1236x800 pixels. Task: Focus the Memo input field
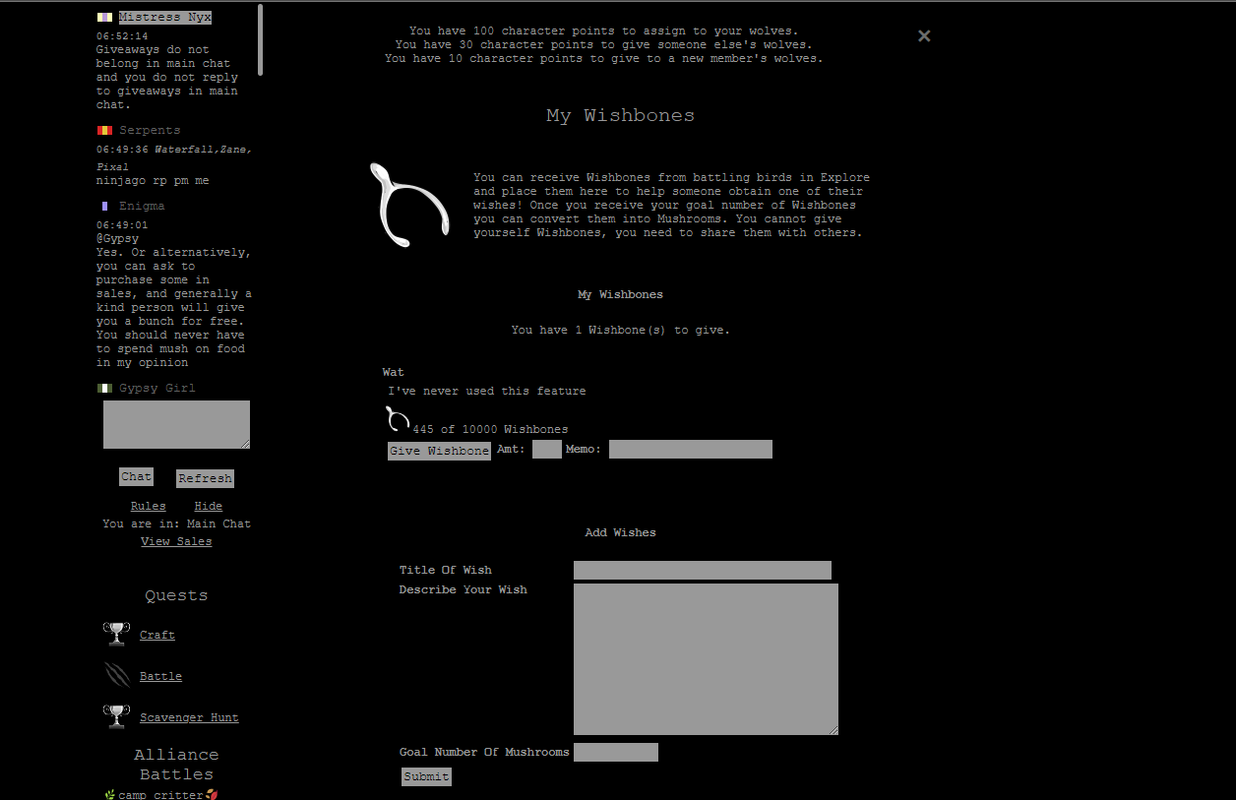click(691, 449)
